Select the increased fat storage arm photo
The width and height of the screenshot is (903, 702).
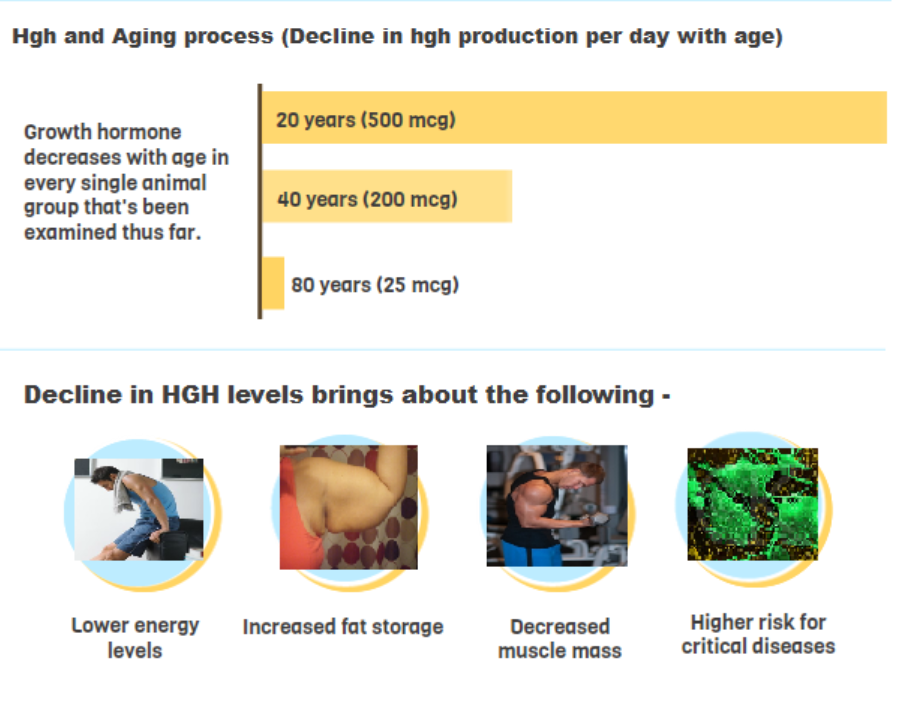(348, 507)
